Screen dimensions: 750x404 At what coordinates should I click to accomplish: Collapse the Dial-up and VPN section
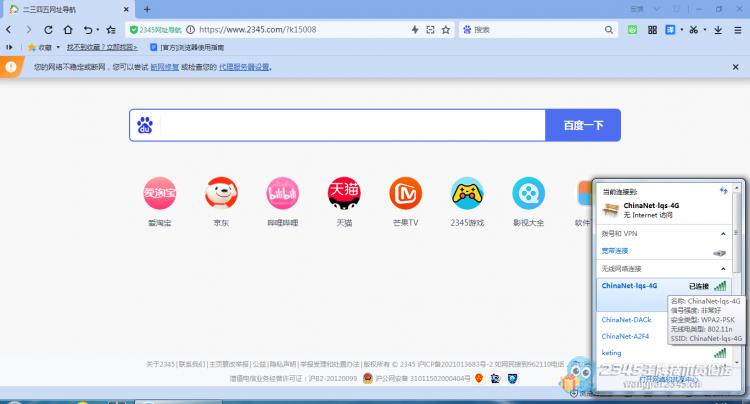click(x=723, y=234)
